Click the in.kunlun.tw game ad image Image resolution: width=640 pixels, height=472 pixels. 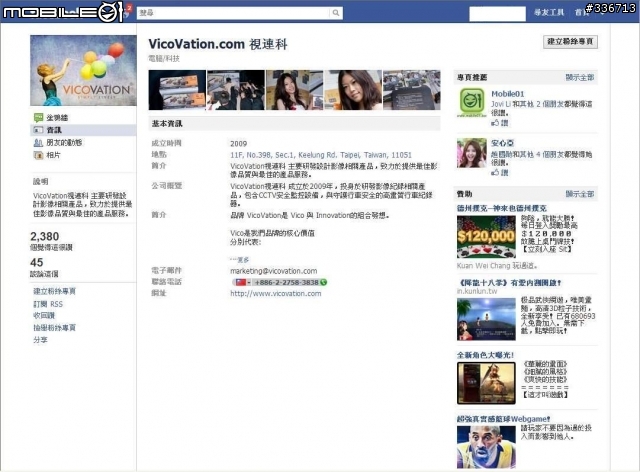coord(486,319)
